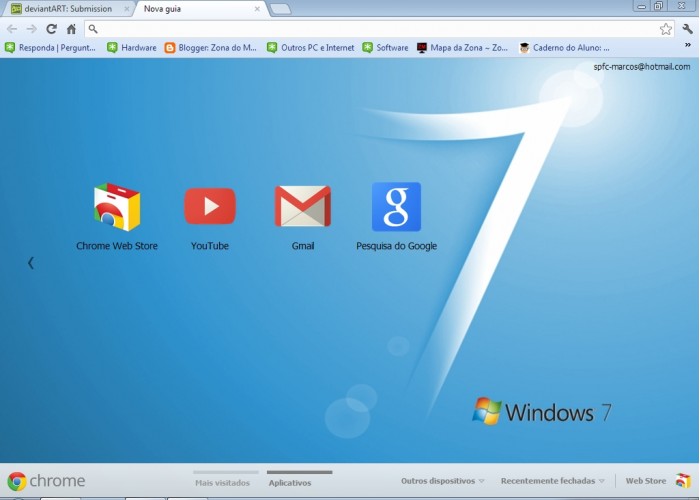This screenshot has height=500, width=700.
Task: Click the reload page icon
Action: tap(51, 29)
